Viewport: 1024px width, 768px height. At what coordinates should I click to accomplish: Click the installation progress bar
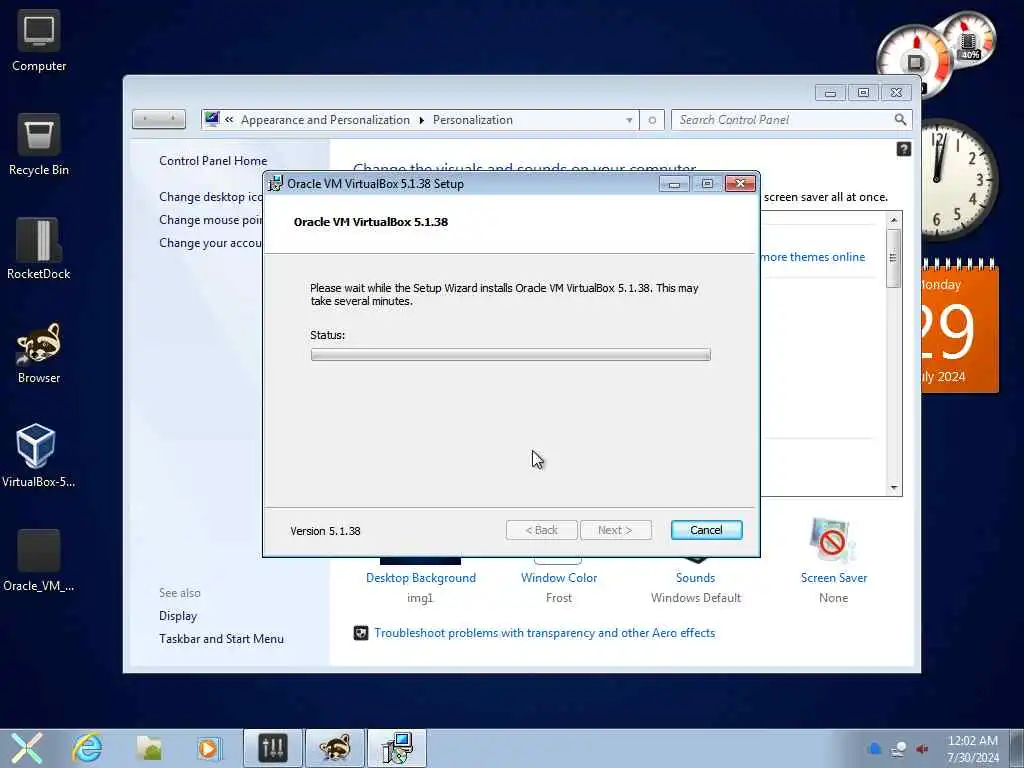[511, 355]
